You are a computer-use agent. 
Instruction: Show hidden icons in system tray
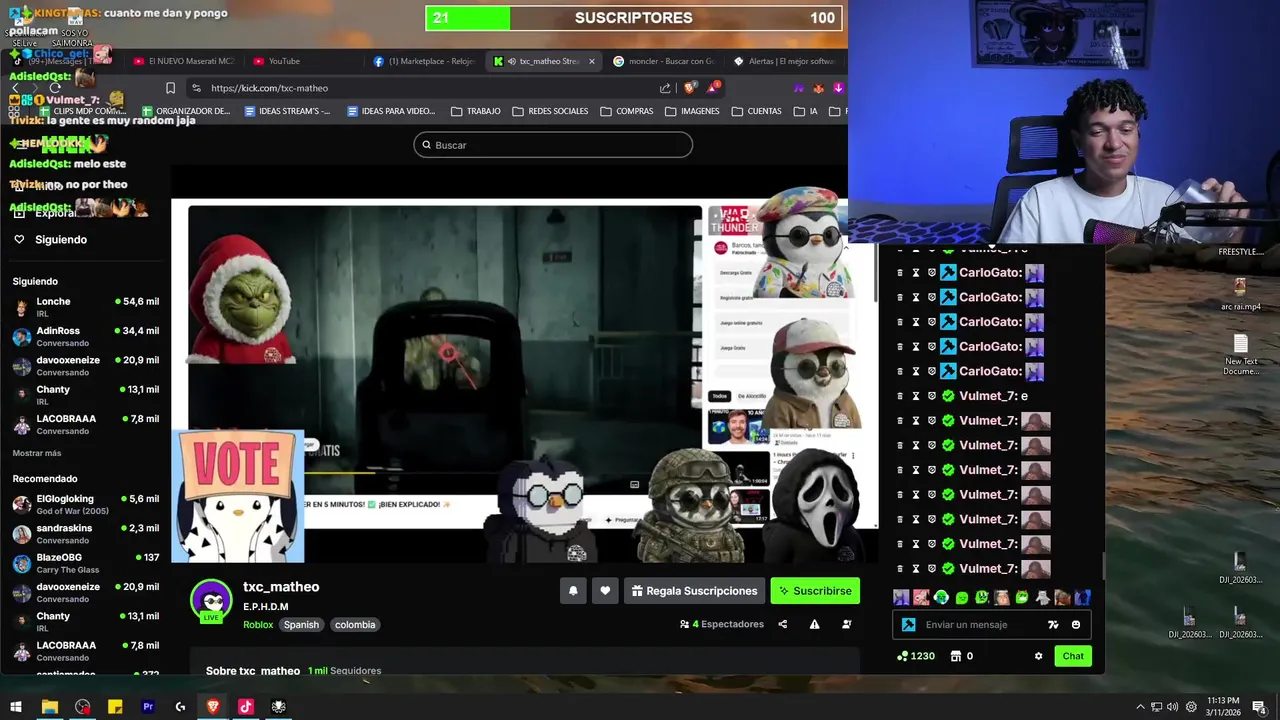click(x=1140, y=707)
